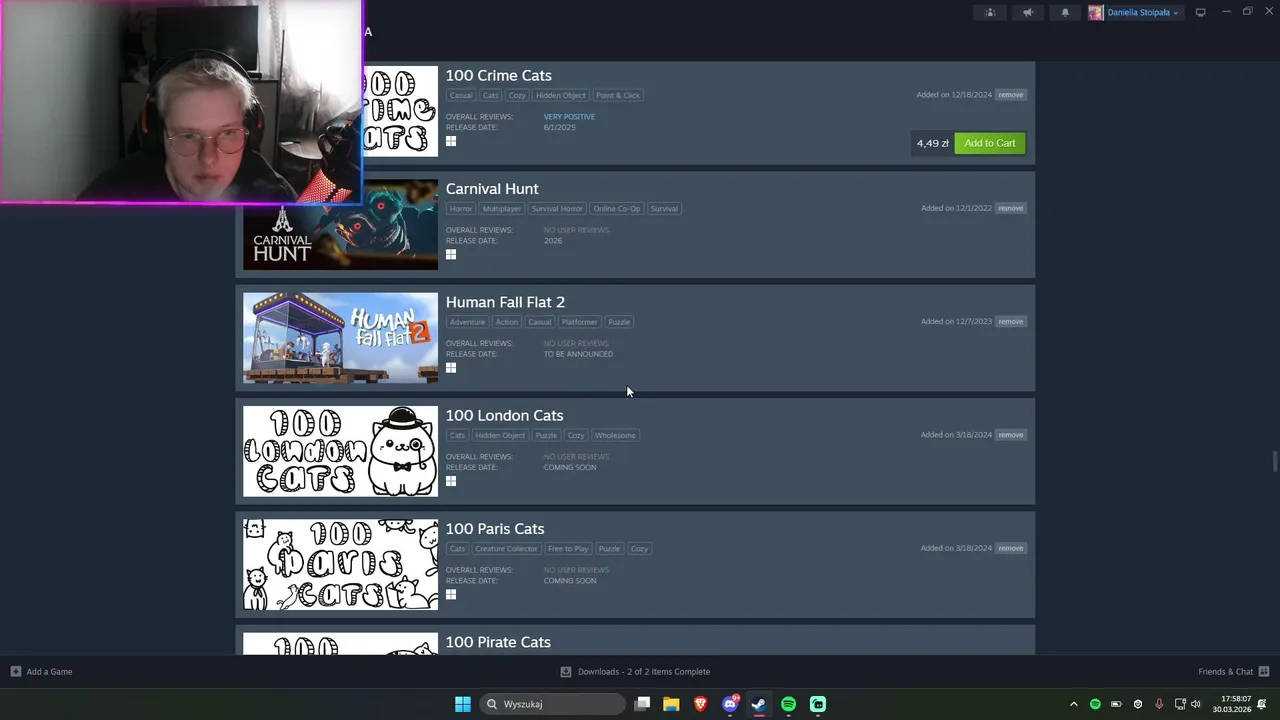The image size is (1280, 720).
Task: Open the 100 London Cats title link
Action: coord(504,415)
